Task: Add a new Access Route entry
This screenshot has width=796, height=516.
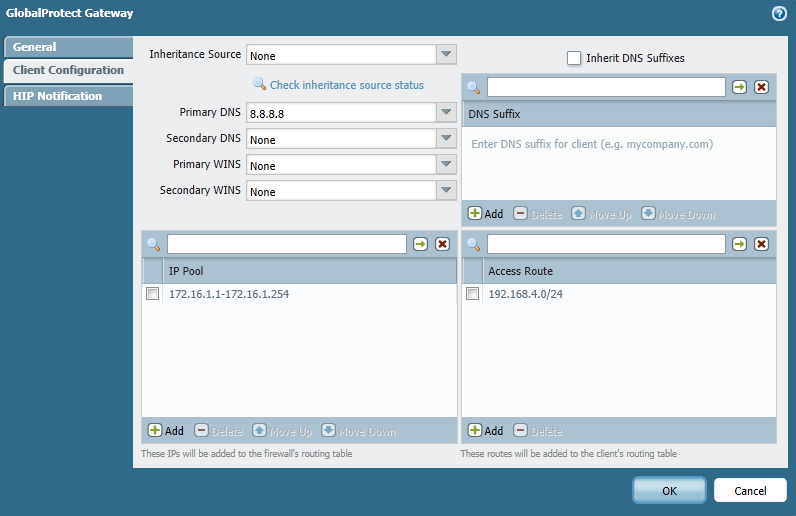Action: 485,431
